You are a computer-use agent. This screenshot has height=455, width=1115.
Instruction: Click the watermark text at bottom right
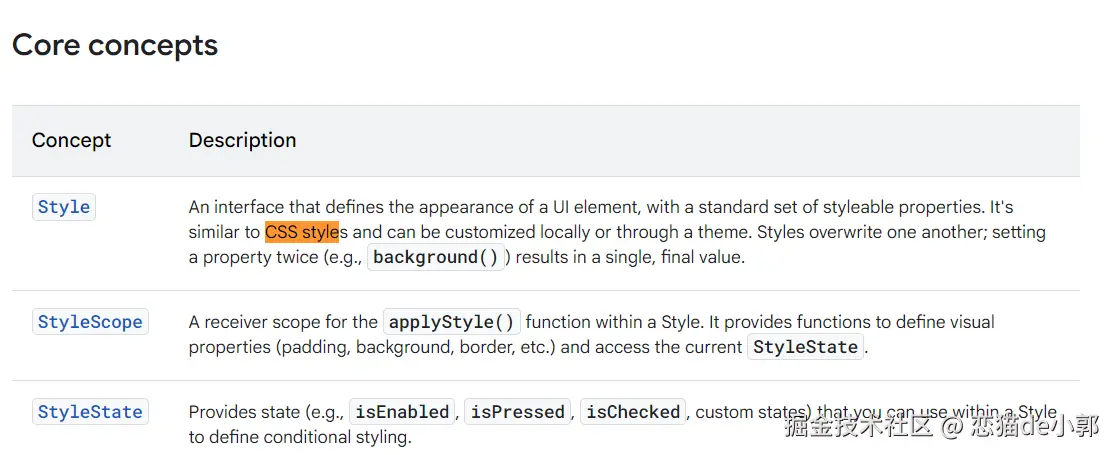940,428
